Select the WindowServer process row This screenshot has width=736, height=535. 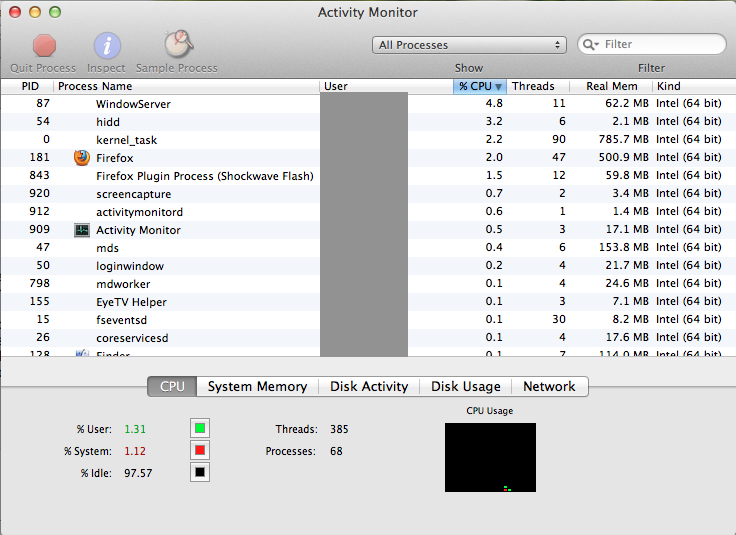368,104
